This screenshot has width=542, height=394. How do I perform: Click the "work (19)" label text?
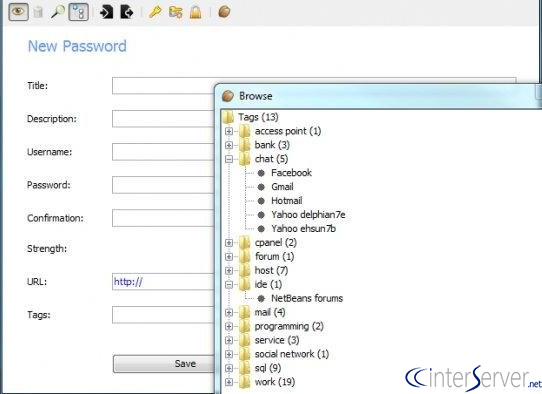click(x=275, y=382)
